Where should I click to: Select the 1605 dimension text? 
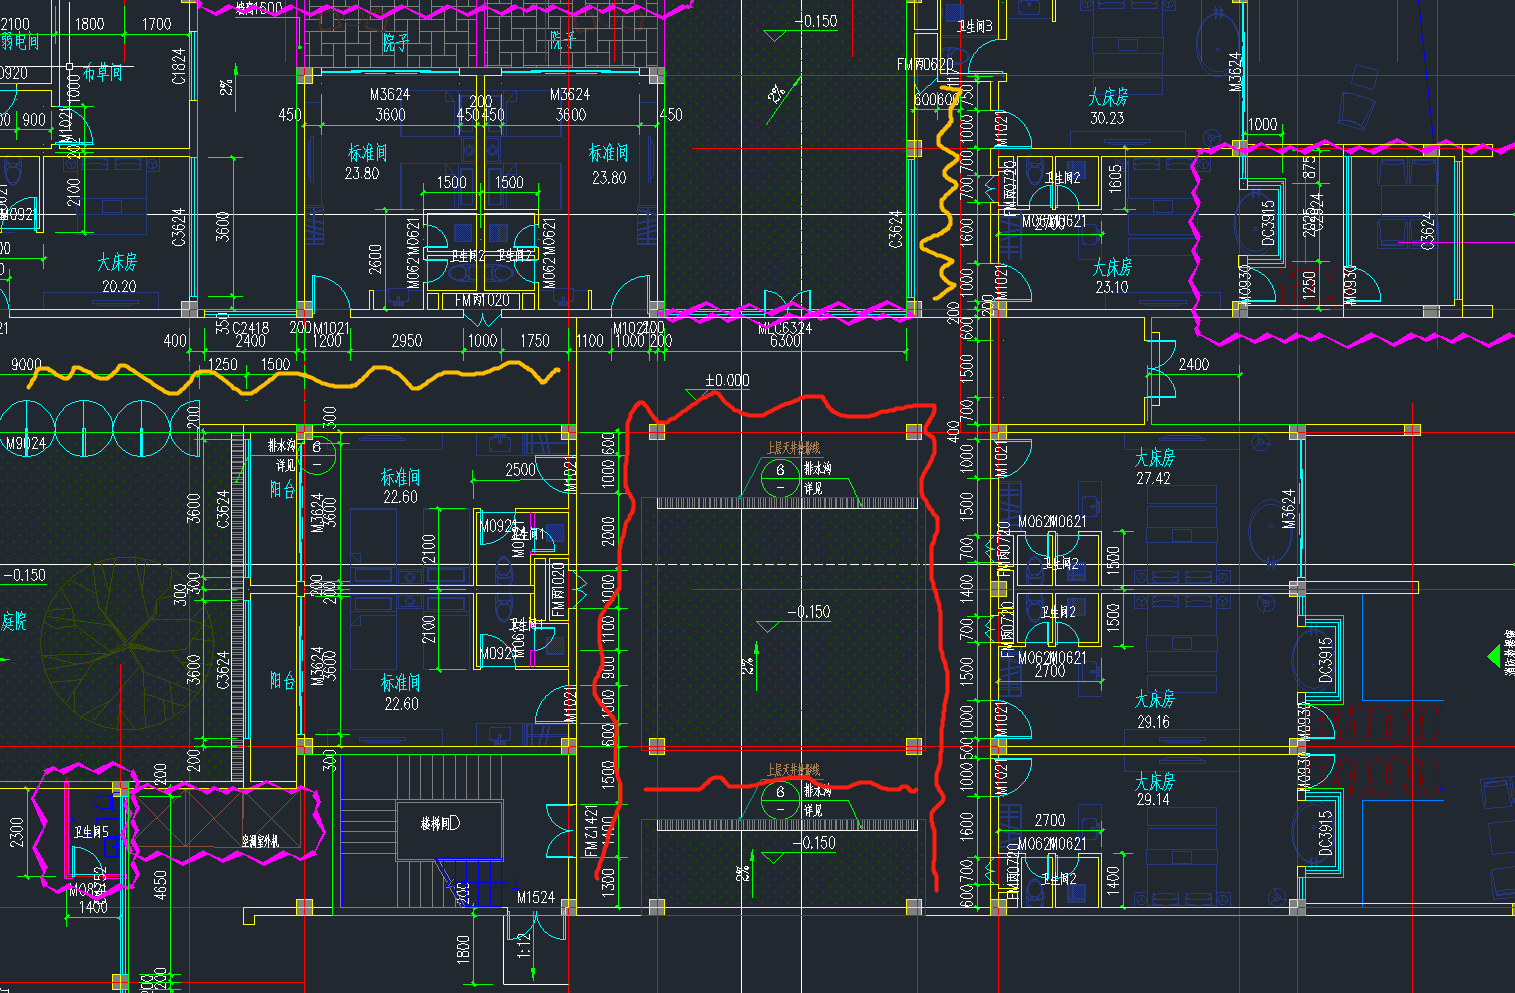point(1115,180)
